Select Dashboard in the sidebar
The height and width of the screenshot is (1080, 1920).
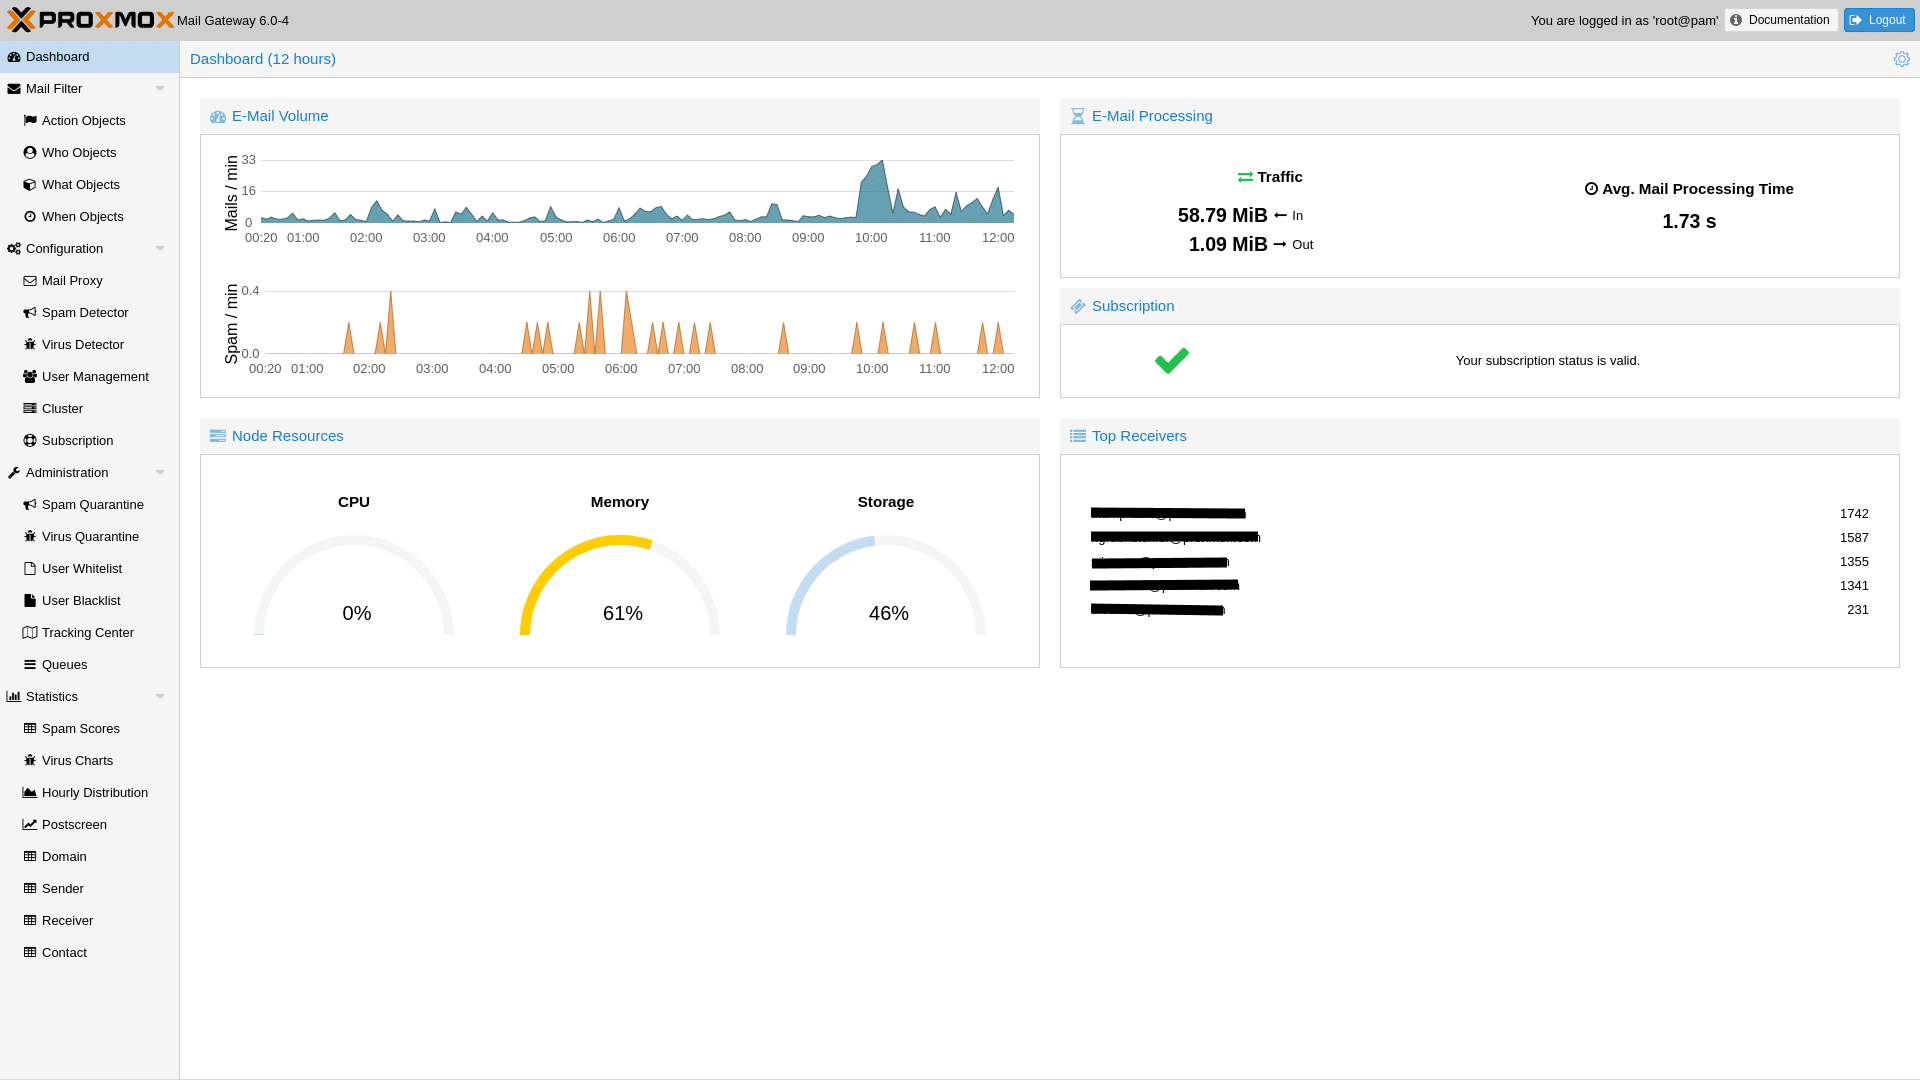click(58, 57)
